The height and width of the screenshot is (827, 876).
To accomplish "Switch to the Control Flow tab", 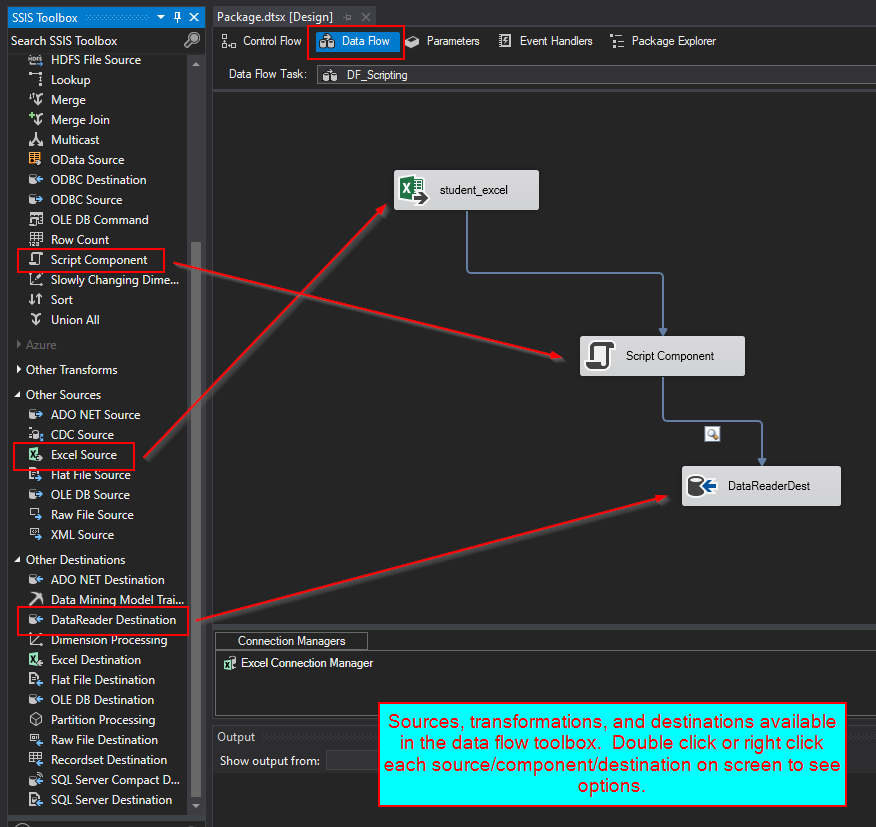I will coord(261,41).
